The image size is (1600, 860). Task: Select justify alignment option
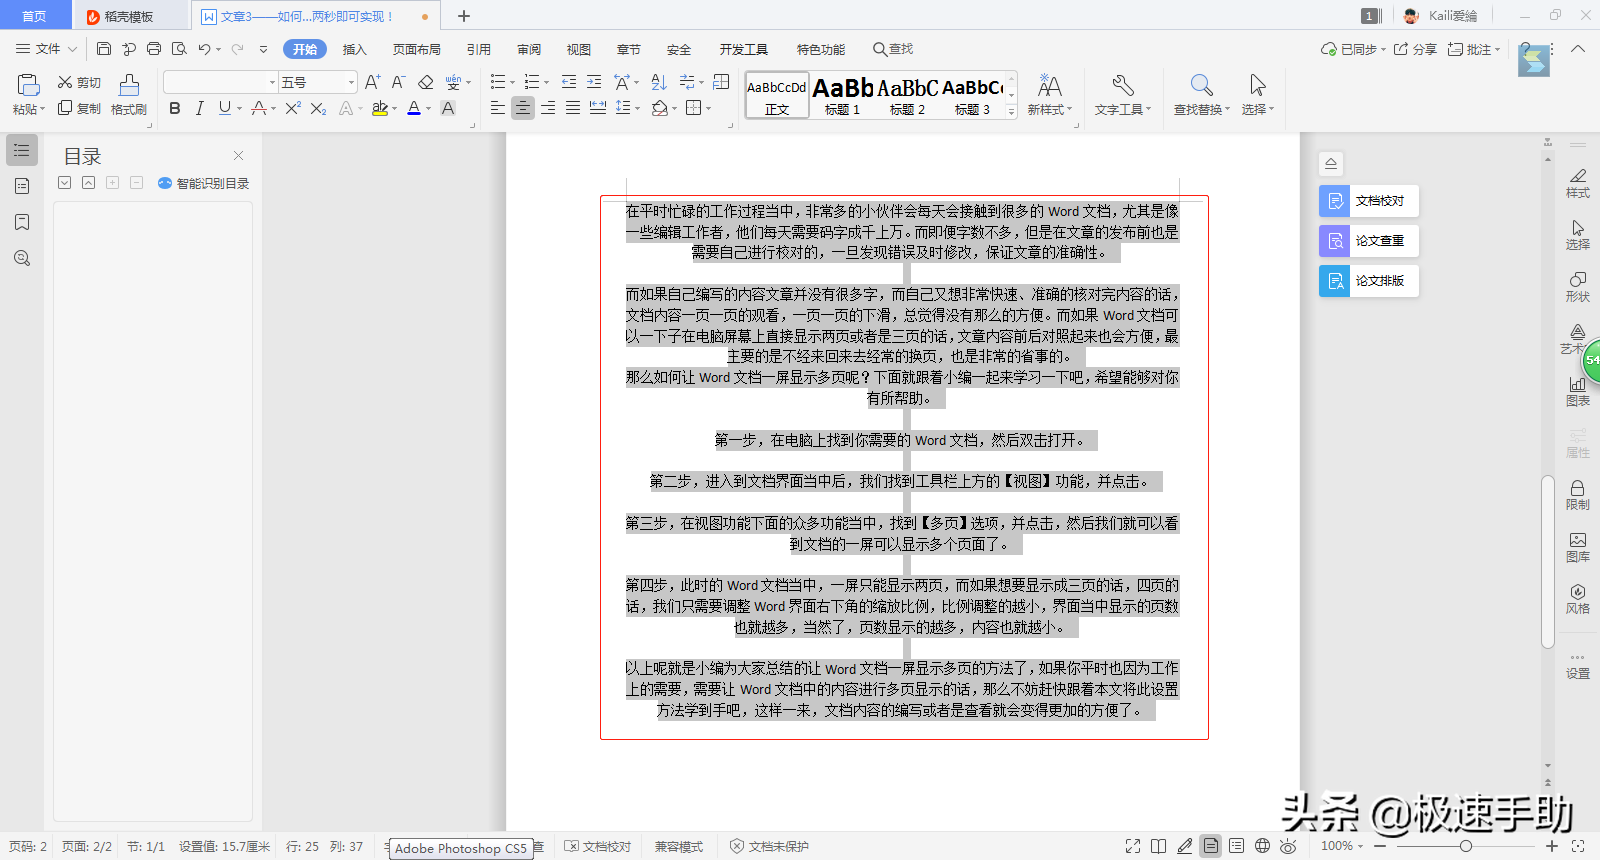pyautogui.click(x=573, y=108)
